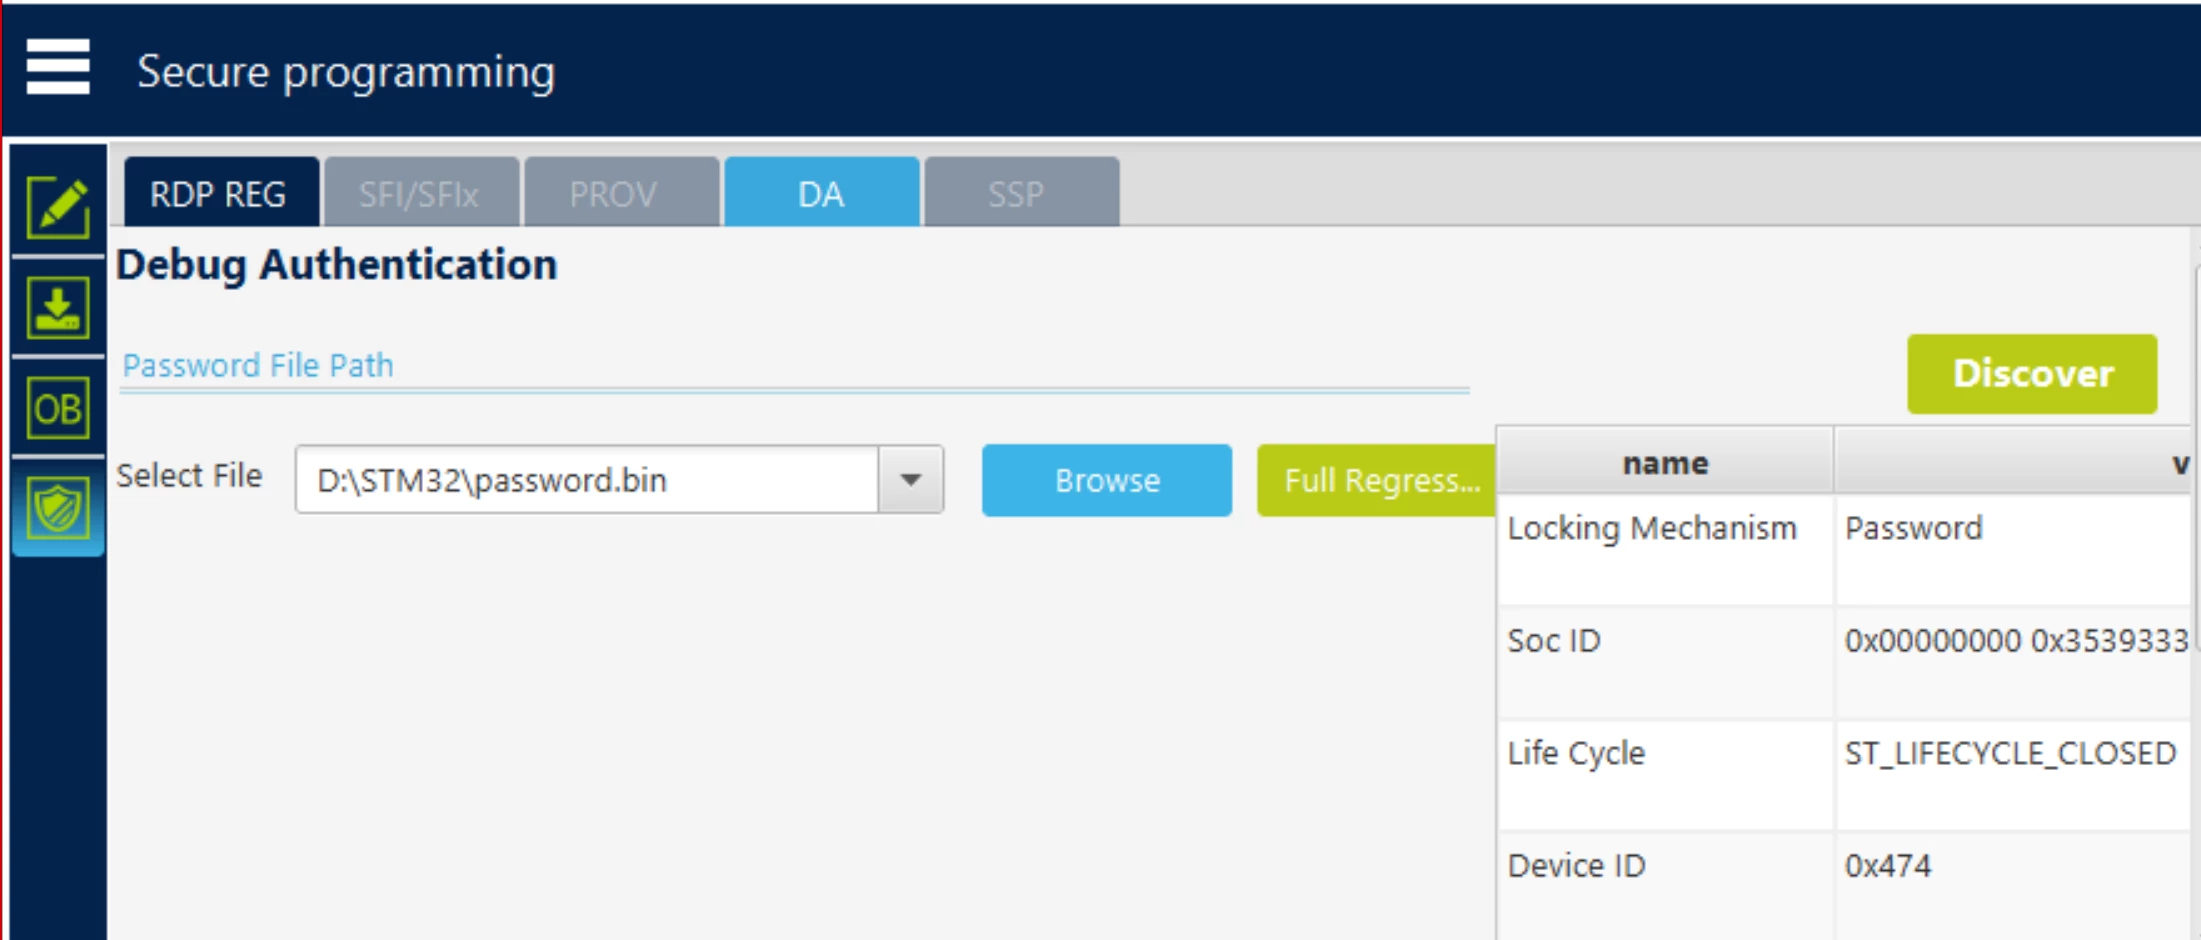The width and height of the screenshot is (2201, 940).
Task: Select the ST_LIFECYCLE_CLOSED value cell
Action: (2014, 775)
